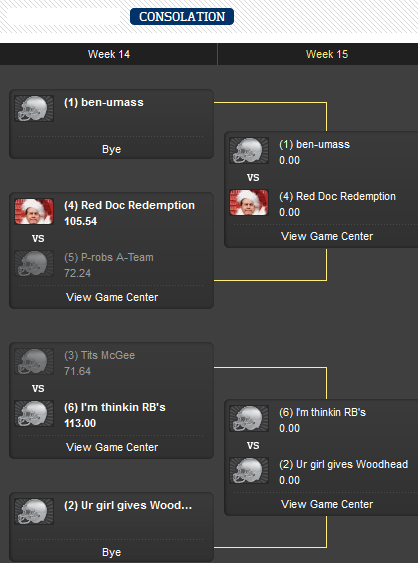View Game Center for Red Doc vs P-robs
This screenshot has height=563, width=418.
pyautogui.click(x=112, y=297)
